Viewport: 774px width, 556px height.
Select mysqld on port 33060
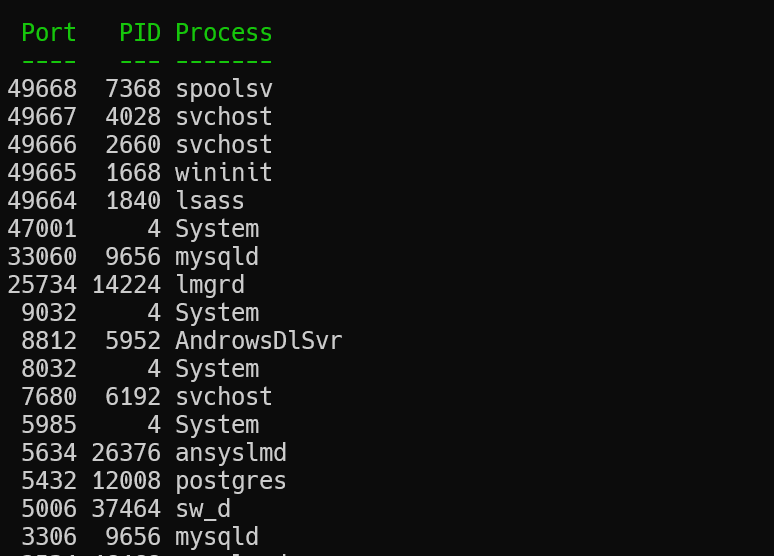217,257
